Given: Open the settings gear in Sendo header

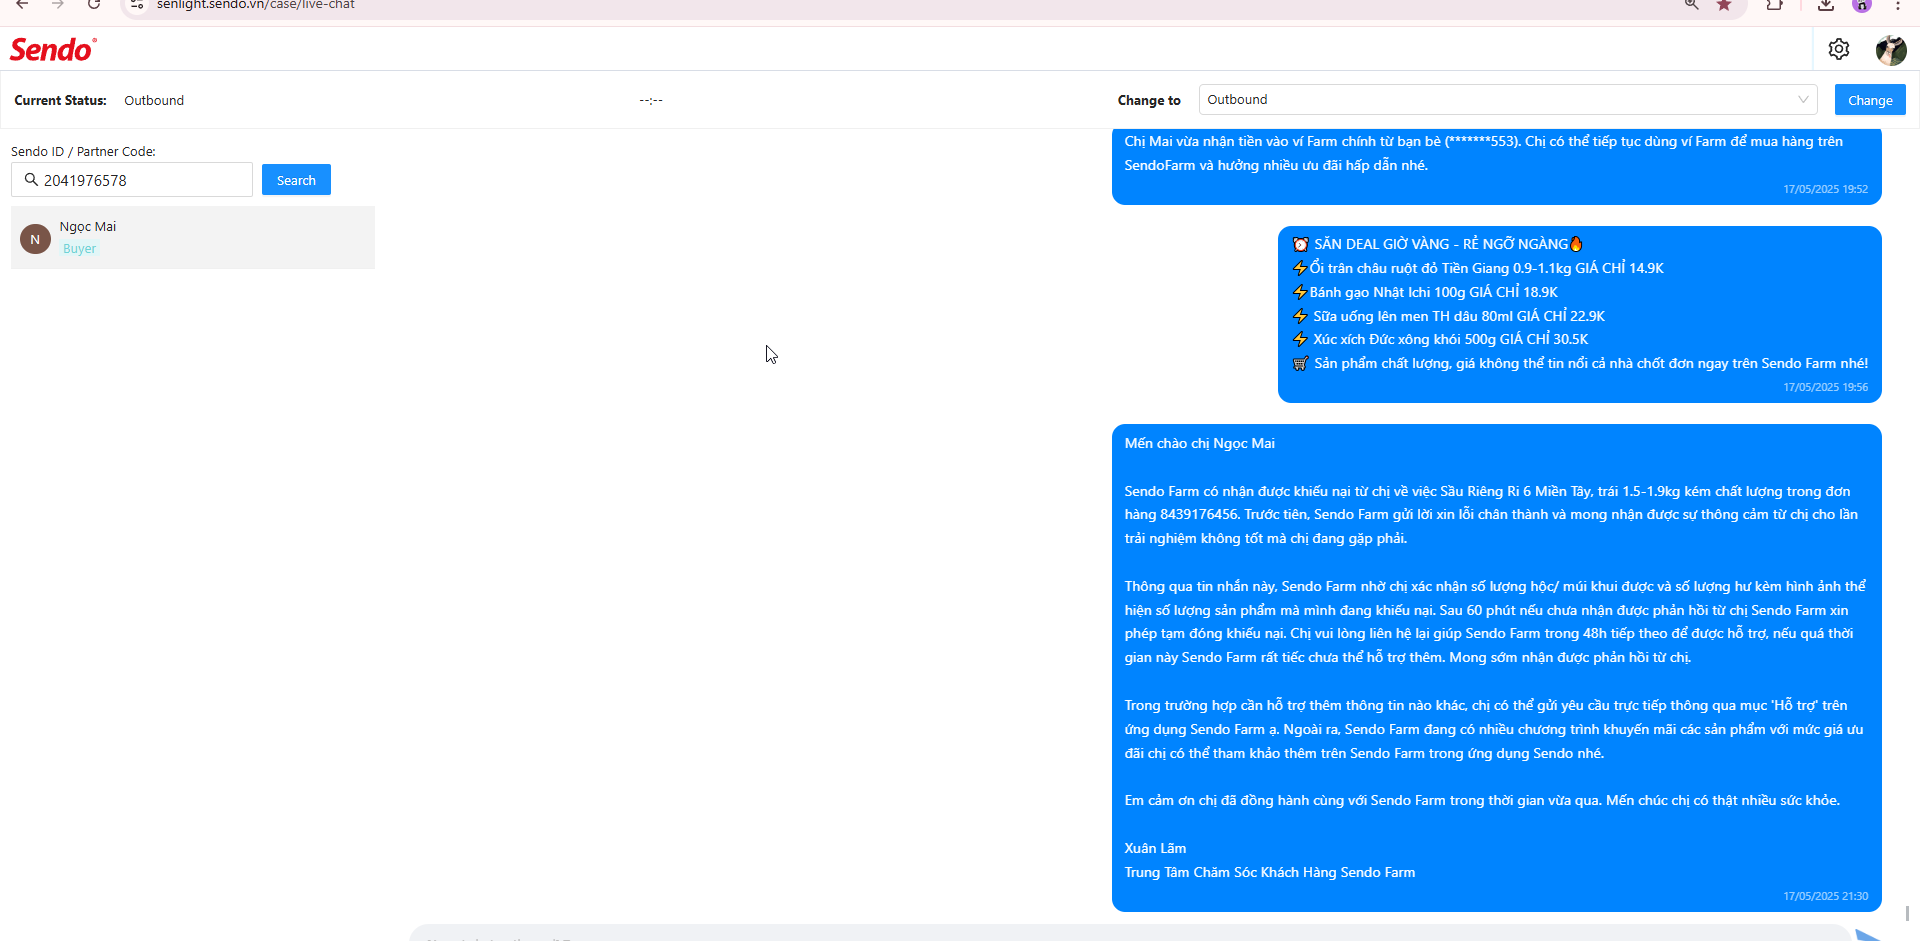Looking at the screenshot, I should (1838, 49).
